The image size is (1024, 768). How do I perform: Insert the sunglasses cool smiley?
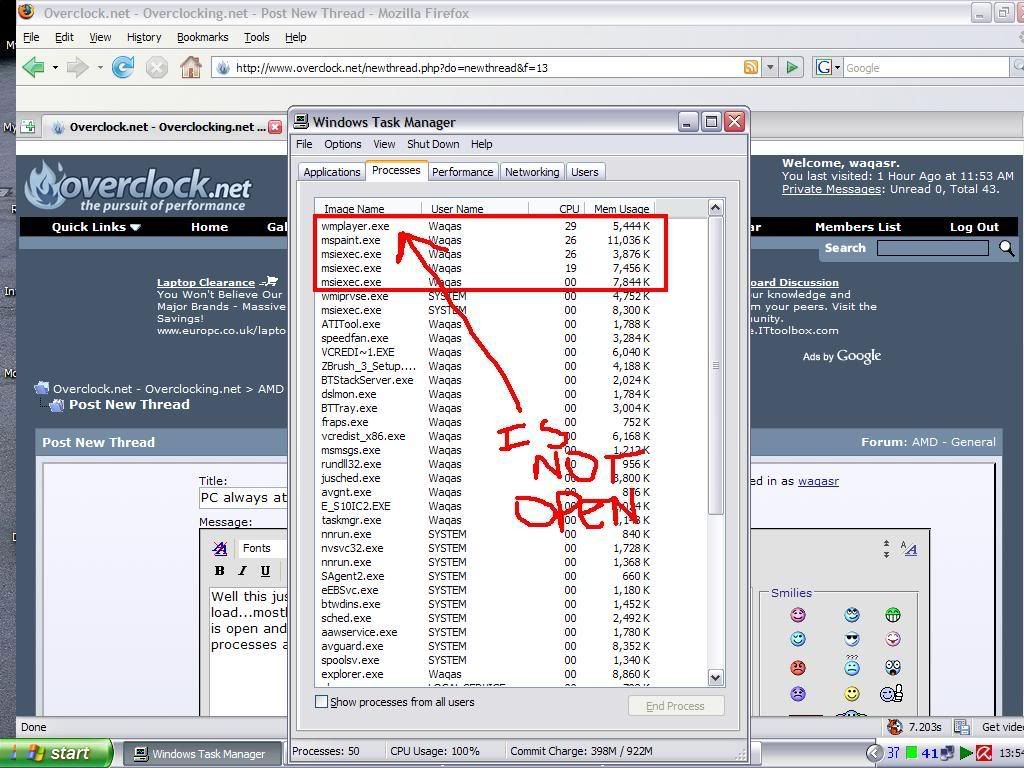click(852, 639)
